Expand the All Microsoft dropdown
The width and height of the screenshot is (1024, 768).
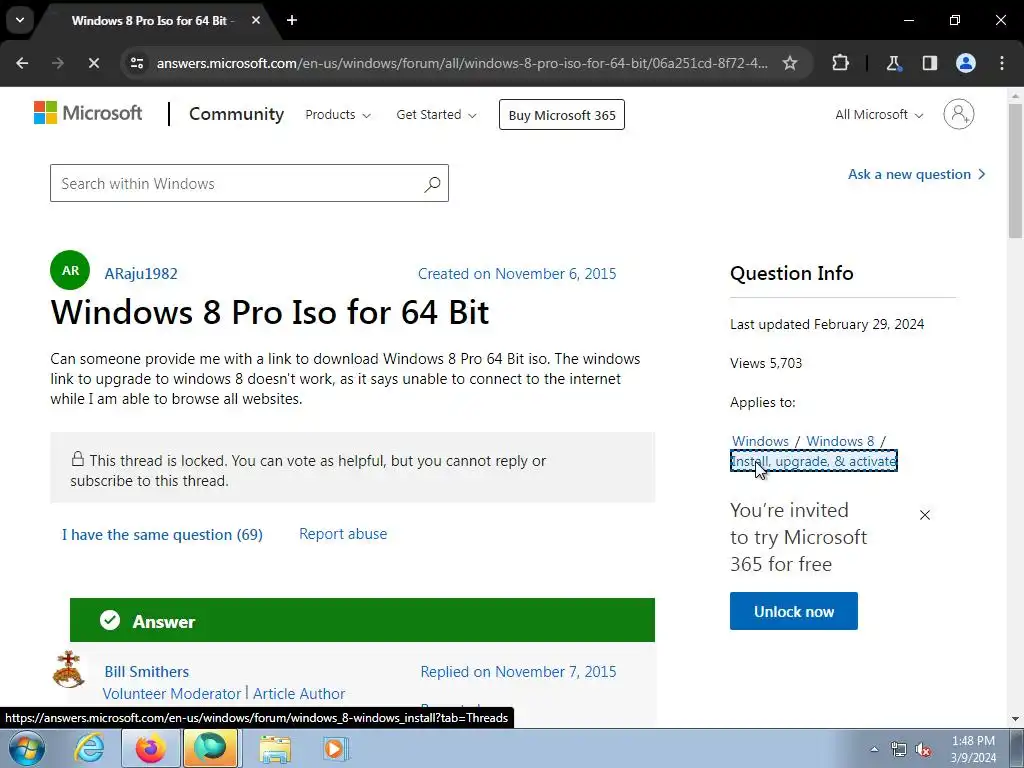pyautogui.click(x=879, y=115)
